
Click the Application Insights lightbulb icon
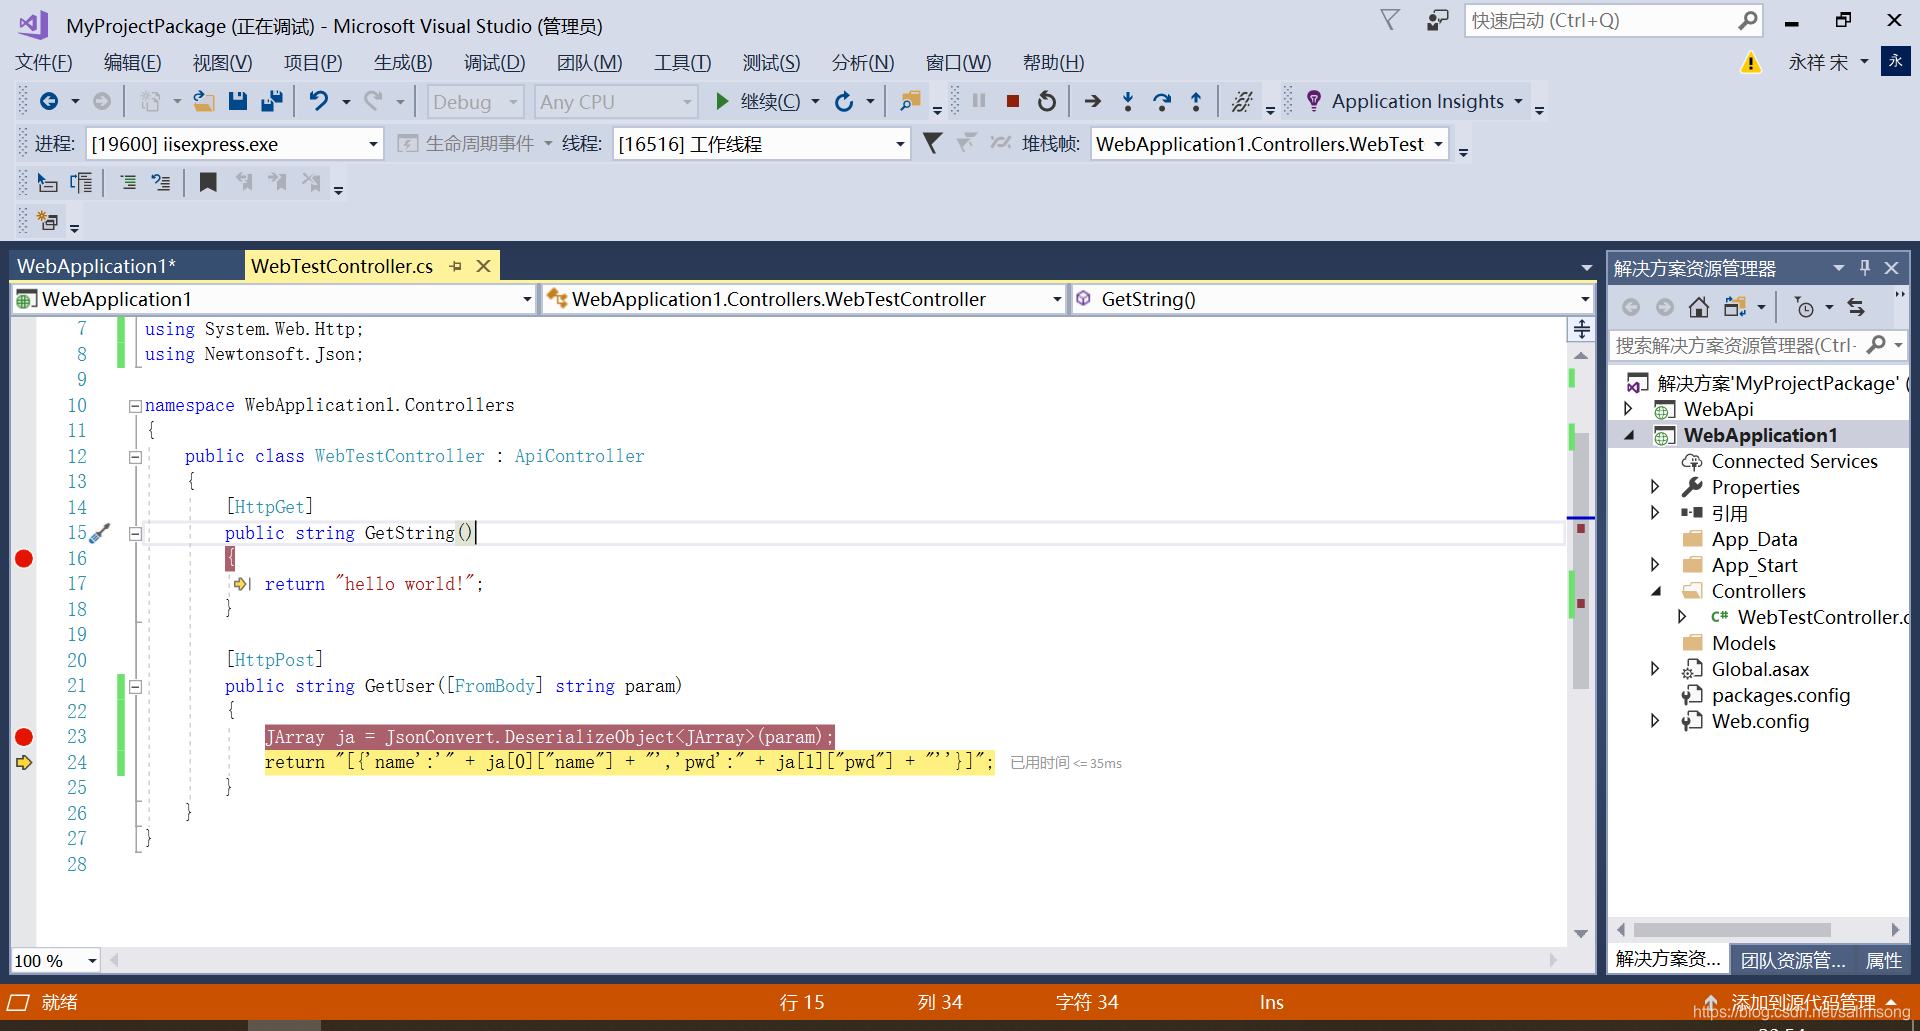point(1313,101)
